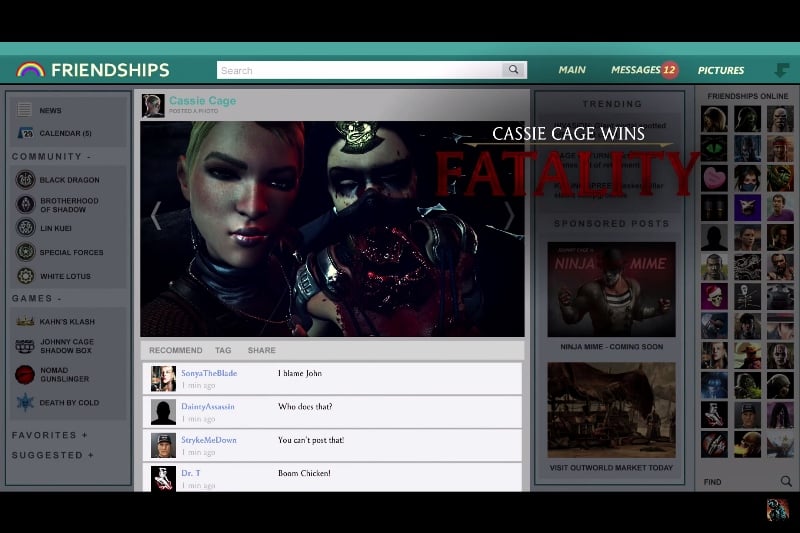This screenshot has height=533, width=800.
Task: Click the download arrow icon in header
Action: pos(781,70)
